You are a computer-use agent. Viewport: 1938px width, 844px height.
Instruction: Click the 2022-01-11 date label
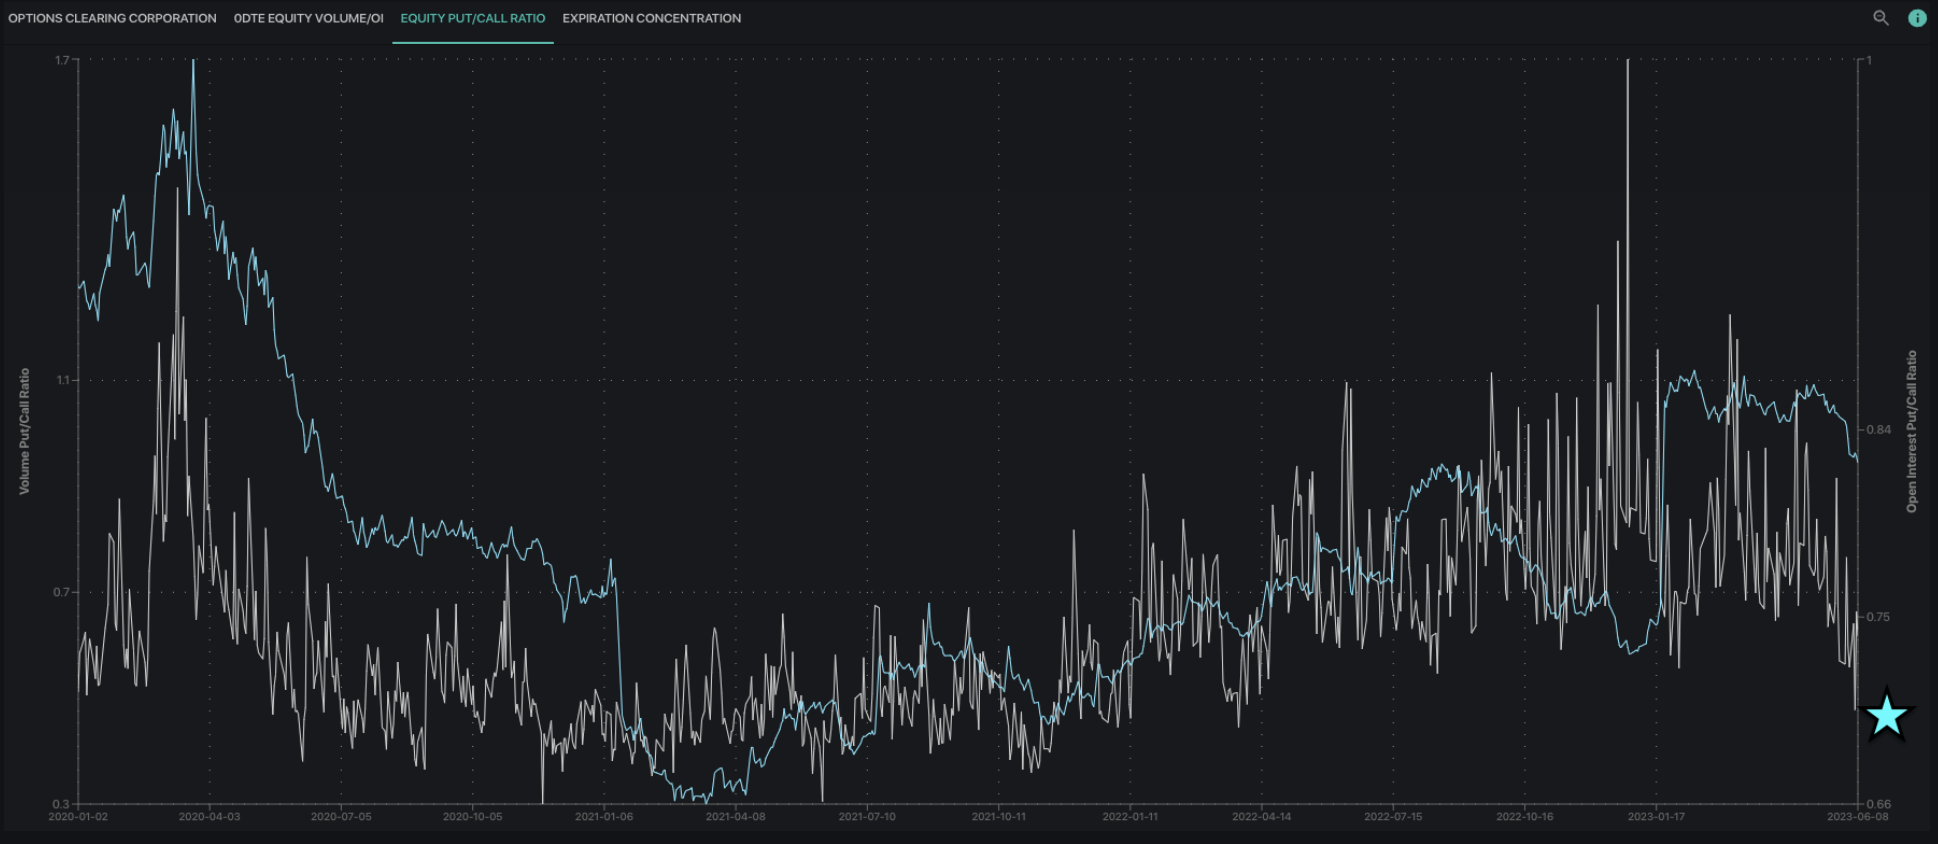point(1130,817)
